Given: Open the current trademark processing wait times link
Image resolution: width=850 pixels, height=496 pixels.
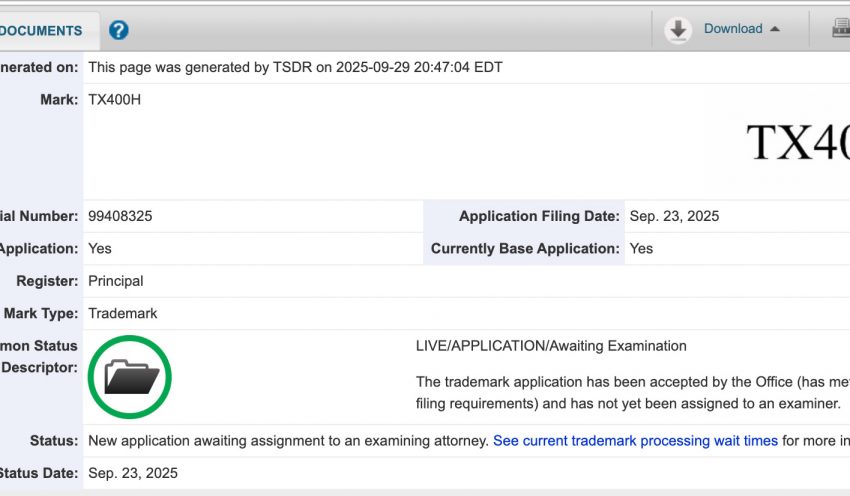Looking at the screenshot, I should pos(635,440).
